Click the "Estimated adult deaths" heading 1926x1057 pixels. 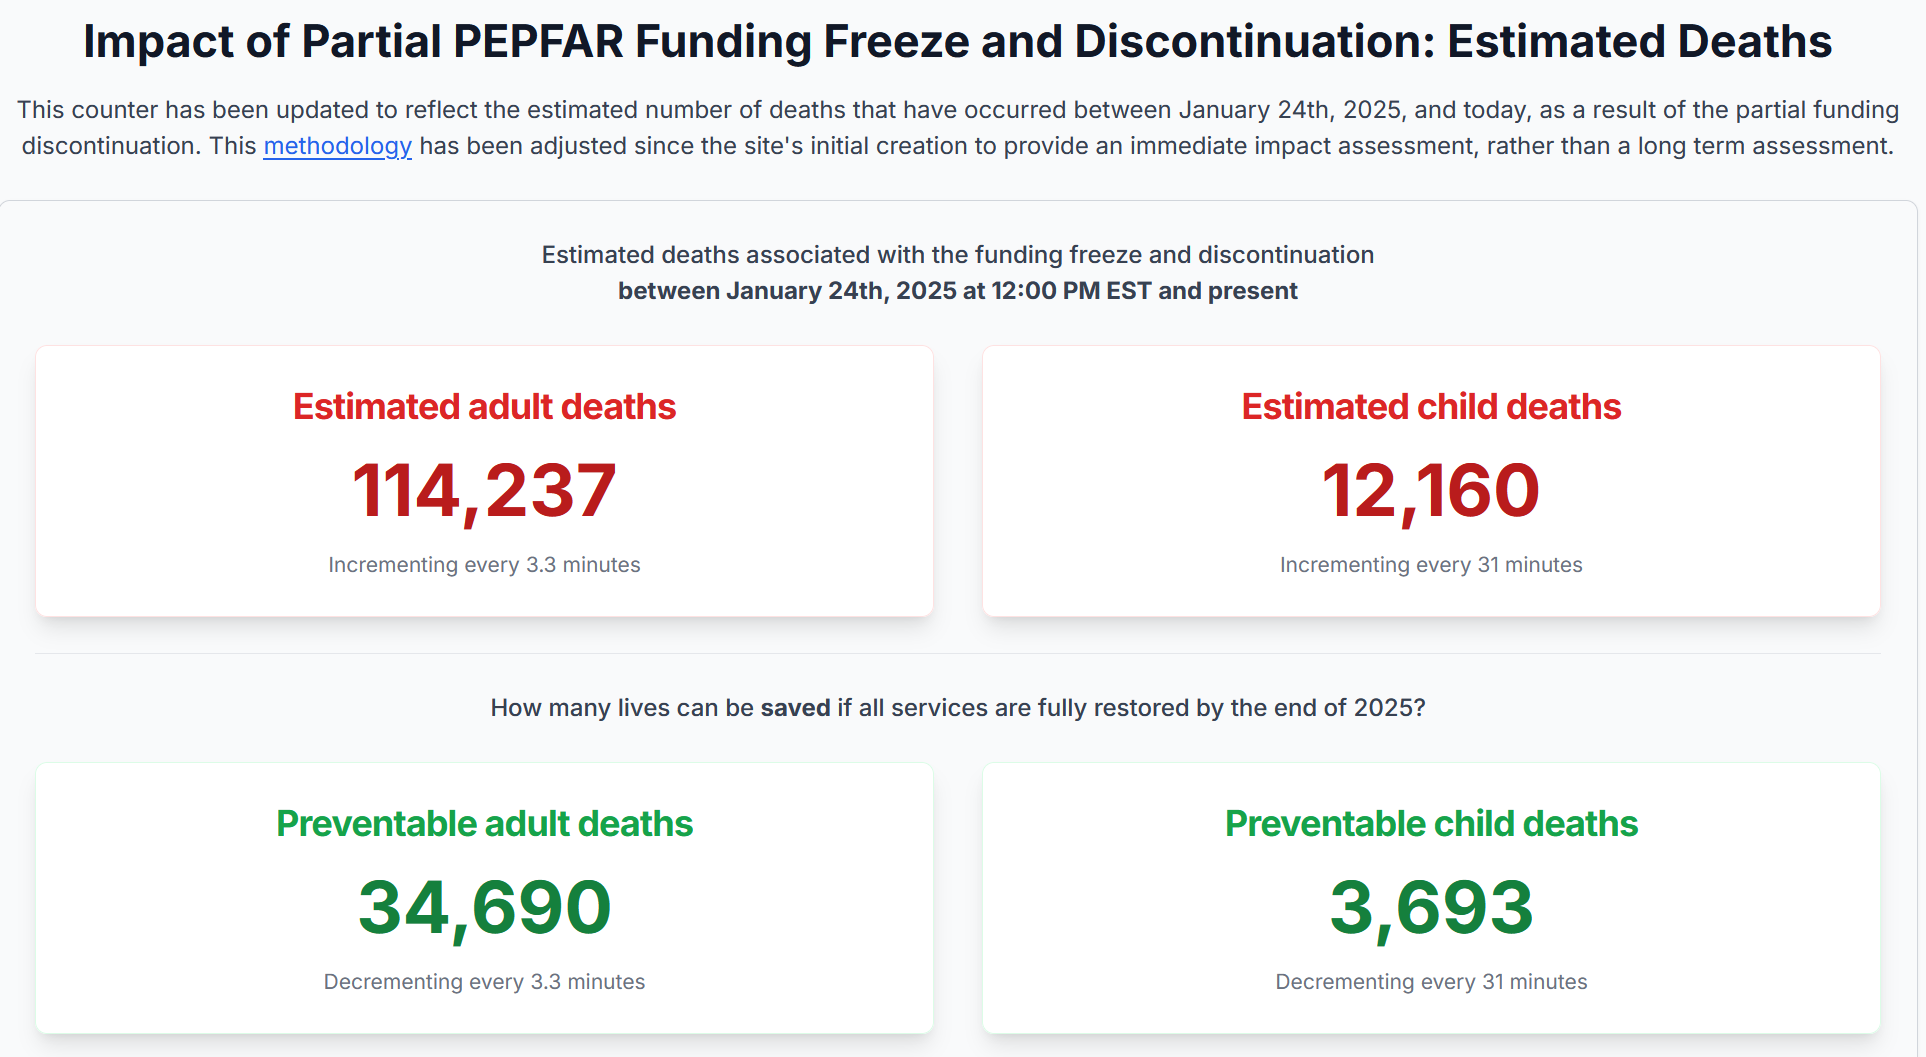pyautogui.click(x=484, y=407)
